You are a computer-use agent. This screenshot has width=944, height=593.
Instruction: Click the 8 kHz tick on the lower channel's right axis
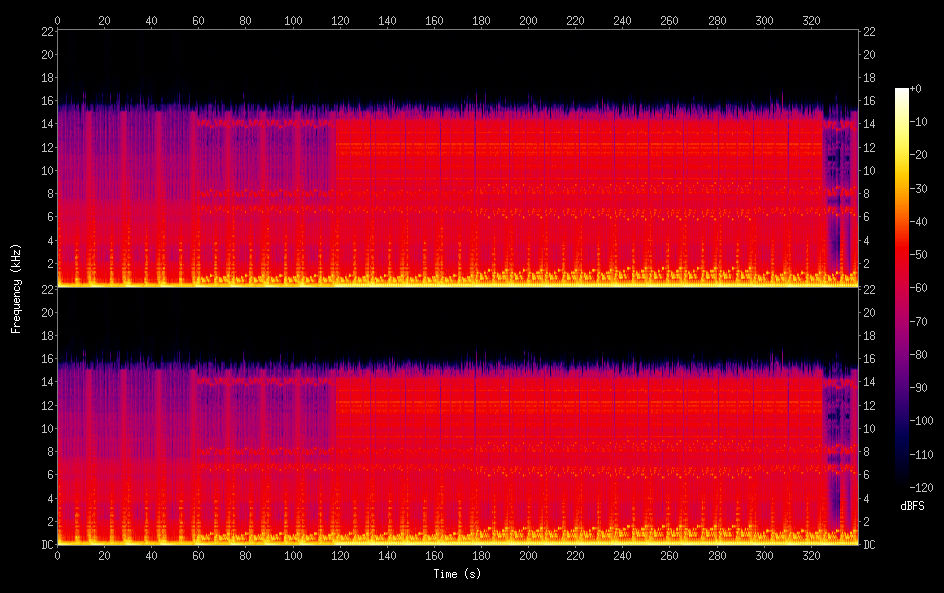[868, 451]
